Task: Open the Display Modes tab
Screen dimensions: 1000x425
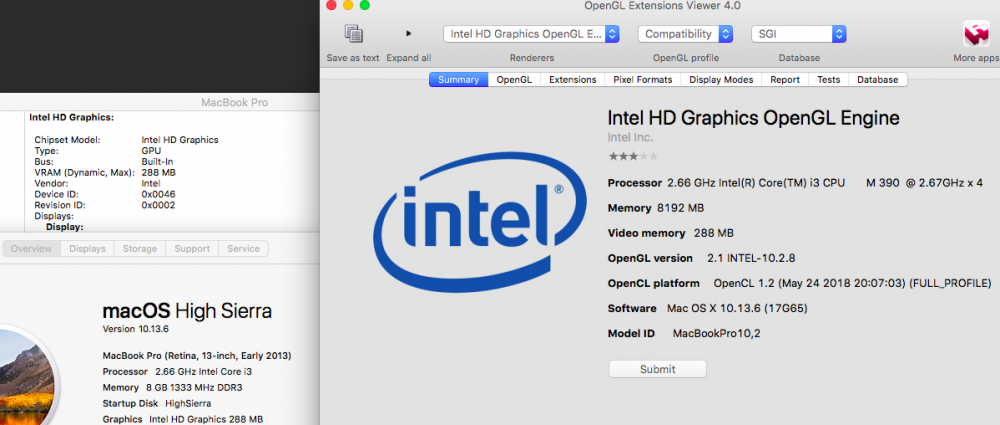Action: click(721, 80)
